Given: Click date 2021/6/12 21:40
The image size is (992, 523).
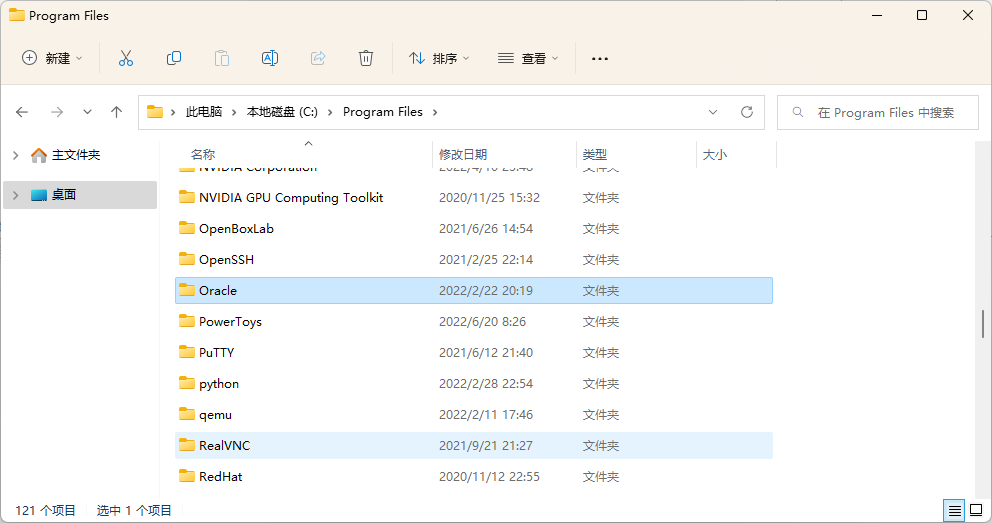Looking at the screenshot, I should (486, 352).
